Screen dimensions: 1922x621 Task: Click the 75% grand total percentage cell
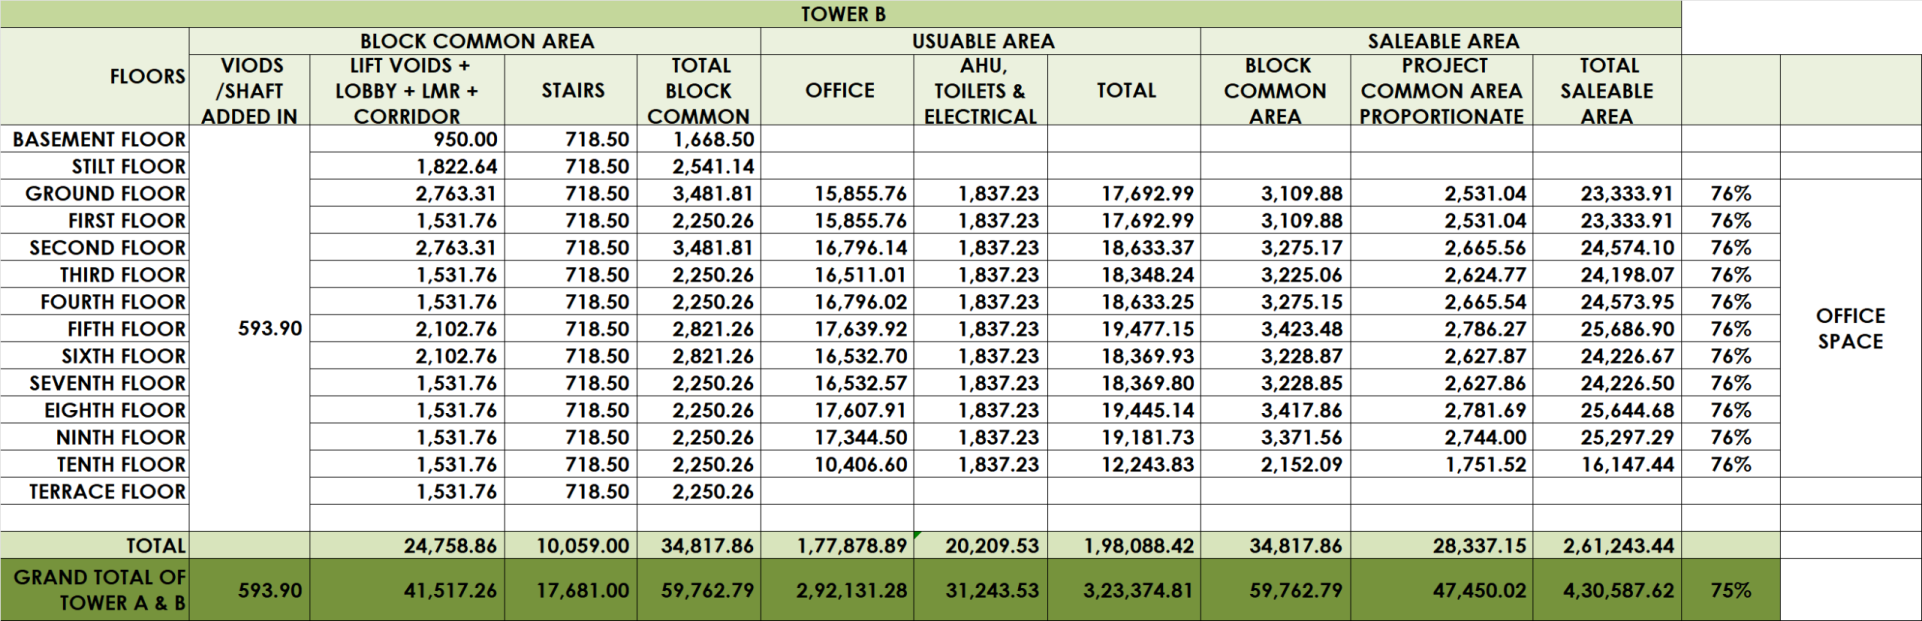pyautogui.click(x=1730, y=591)
